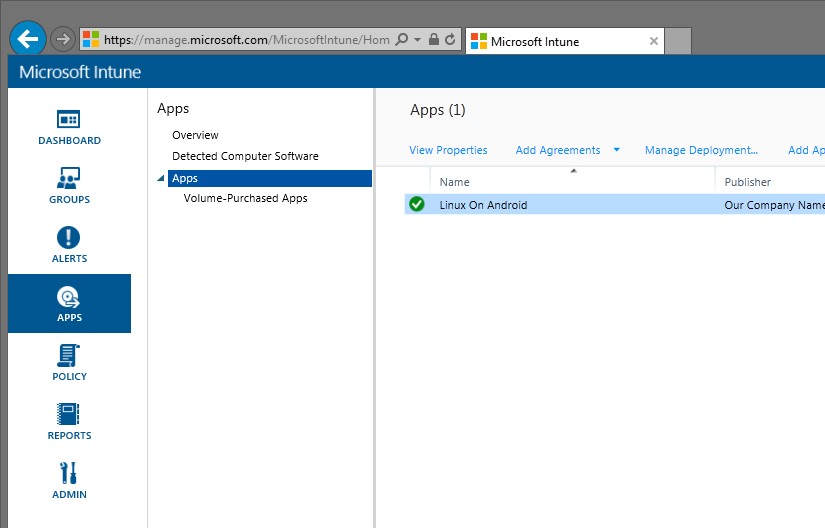825x528 pixels.
Task: Click the address bar lock icon
Action: [434, 39]
